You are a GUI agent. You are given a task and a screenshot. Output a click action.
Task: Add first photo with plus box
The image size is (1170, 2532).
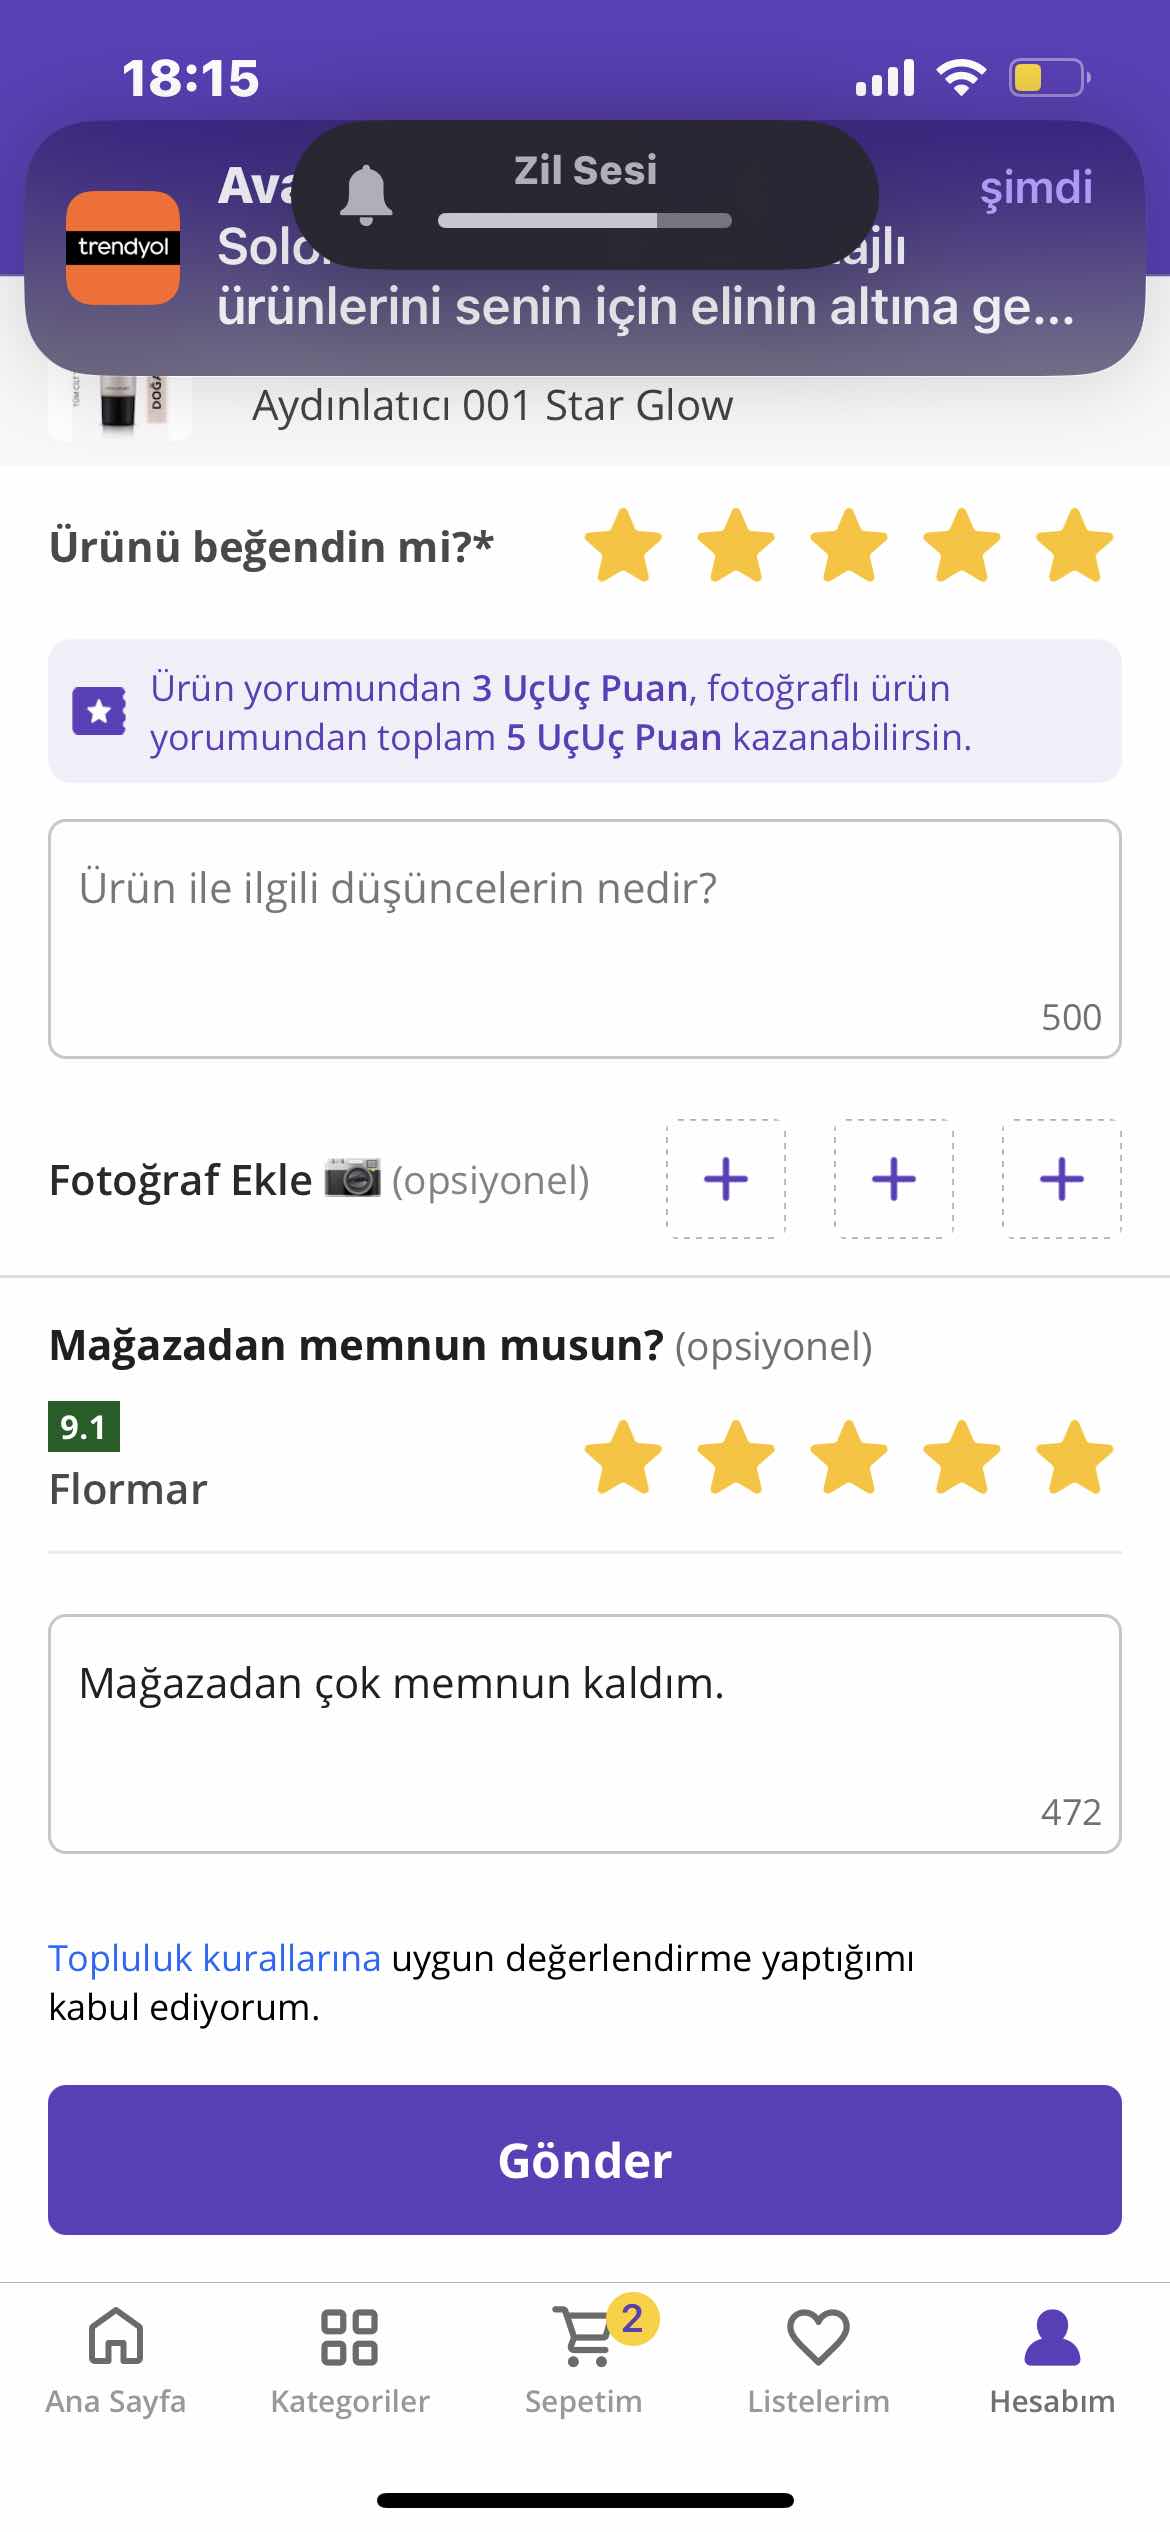(x=726, y=1179)
